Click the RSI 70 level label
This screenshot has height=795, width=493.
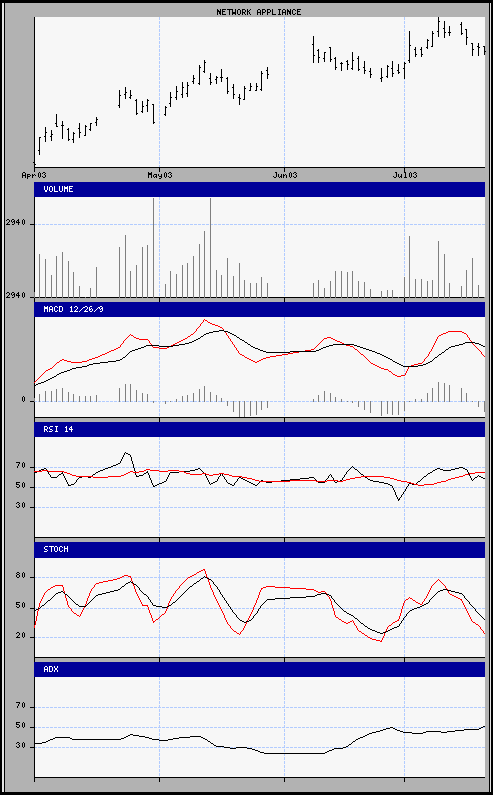point(21,465)
